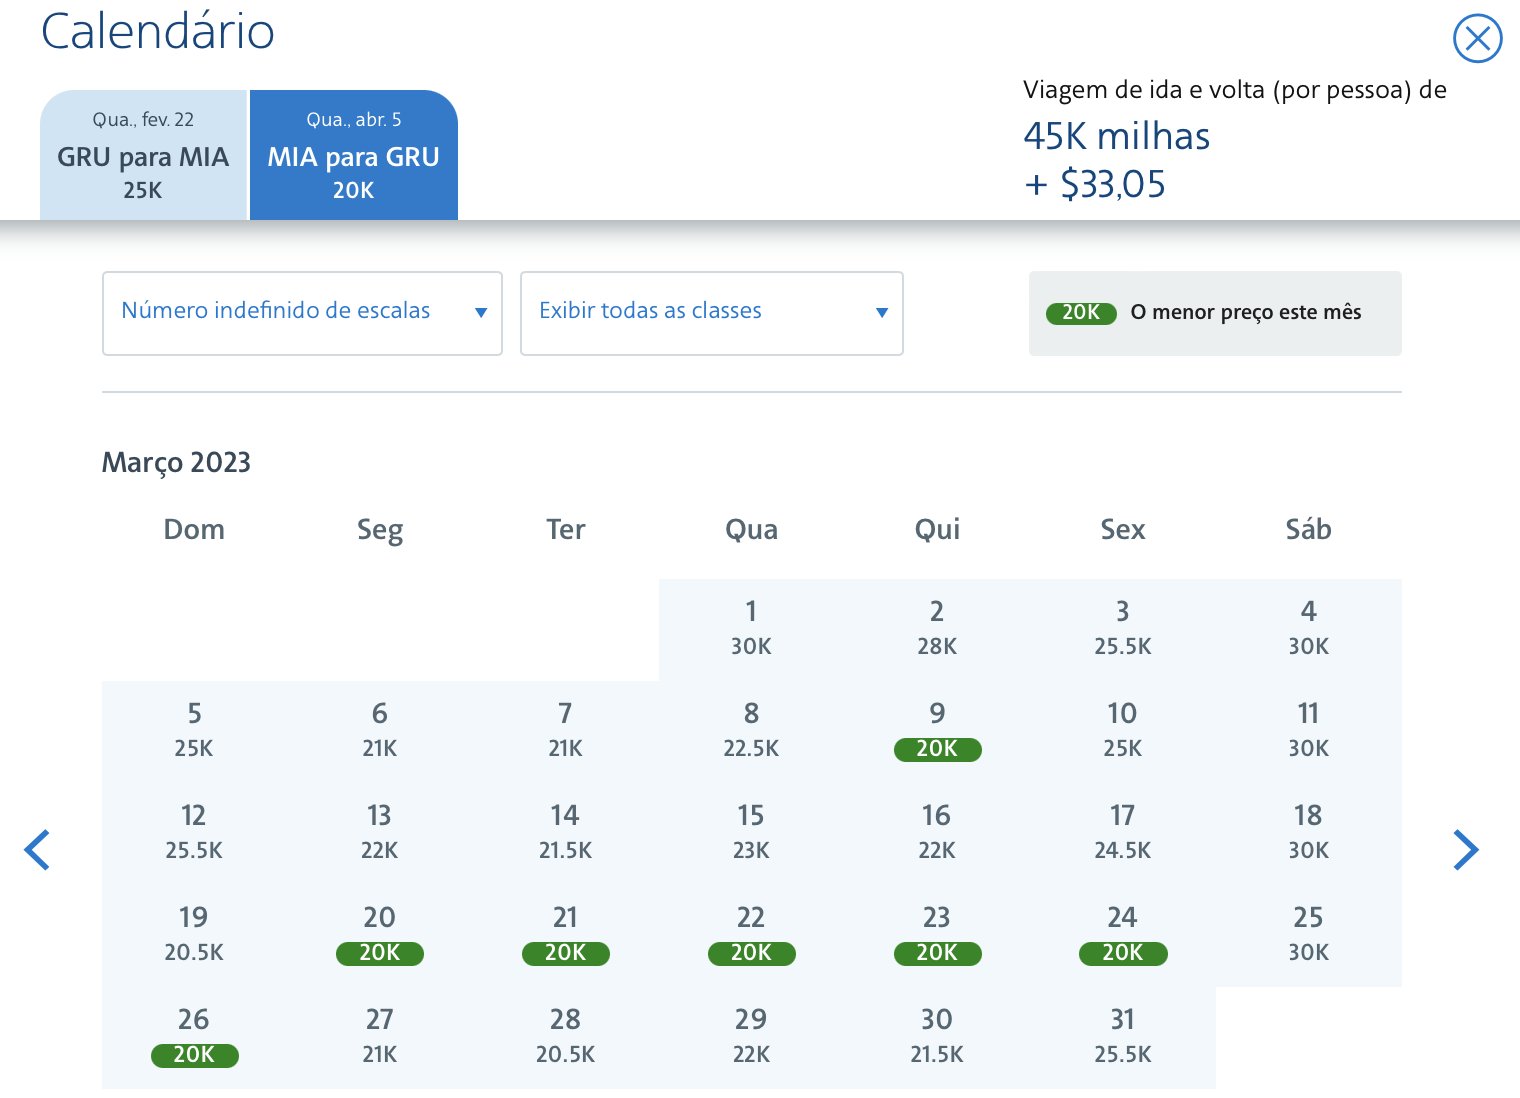Expand the Exibir todas as classes dropdown
This screenshot has width=1520, height=1098.
click(712, 313)
